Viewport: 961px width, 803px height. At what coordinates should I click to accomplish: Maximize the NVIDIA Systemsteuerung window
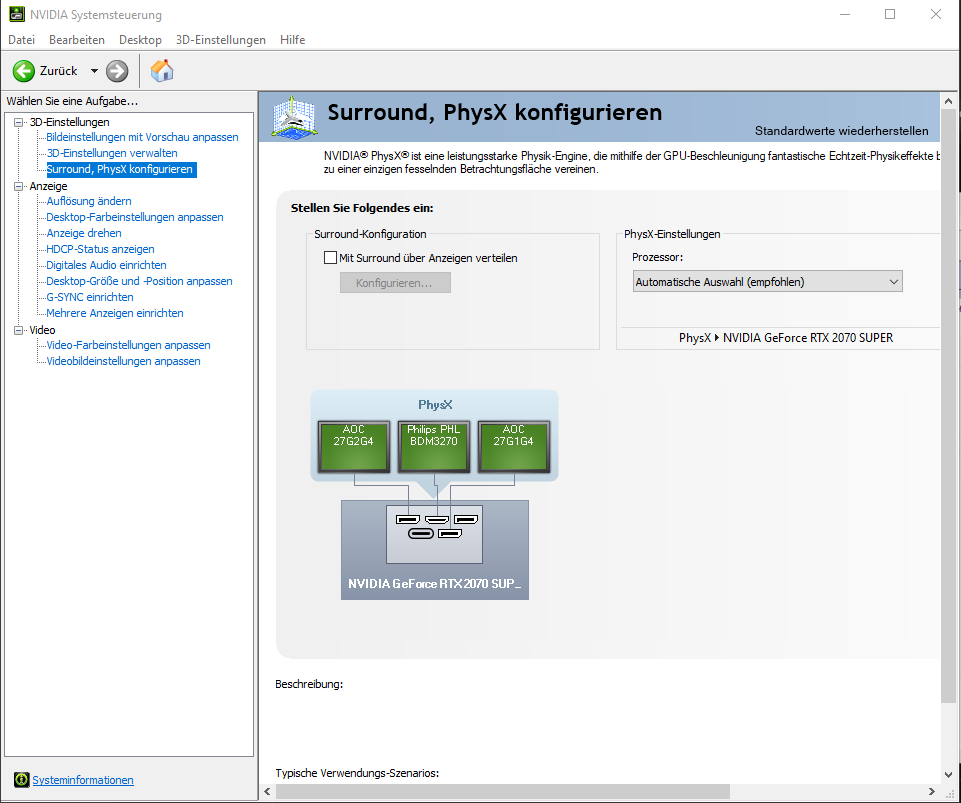click(x=890, y=14)
